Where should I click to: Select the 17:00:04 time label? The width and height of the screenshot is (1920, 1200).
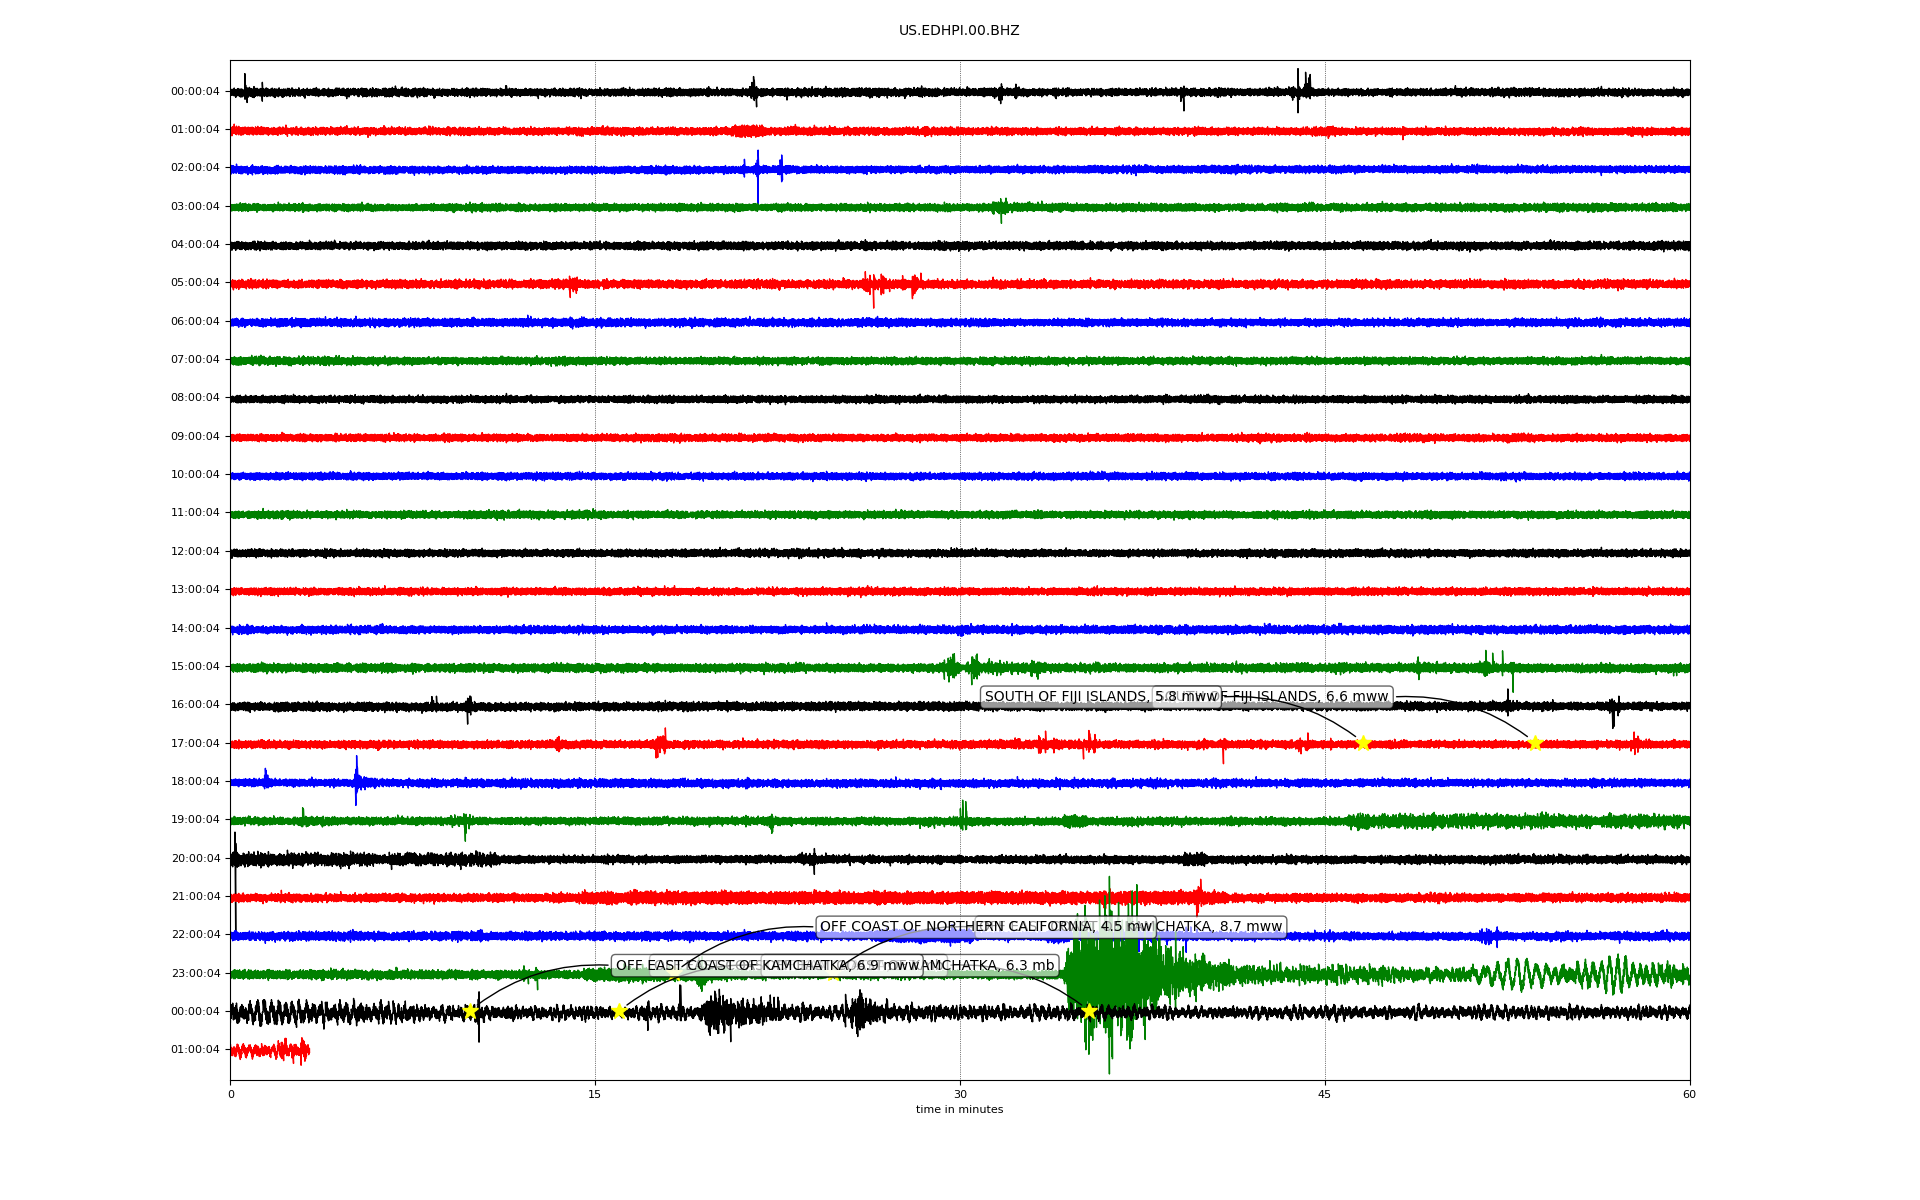coord(195,744)
